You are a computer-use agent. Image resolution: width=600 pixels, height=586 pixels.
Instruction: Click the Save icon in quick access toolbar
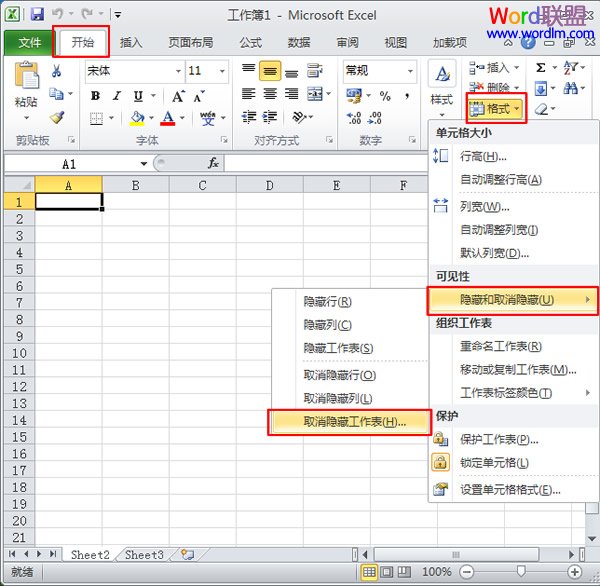click(x=37, y=15)
